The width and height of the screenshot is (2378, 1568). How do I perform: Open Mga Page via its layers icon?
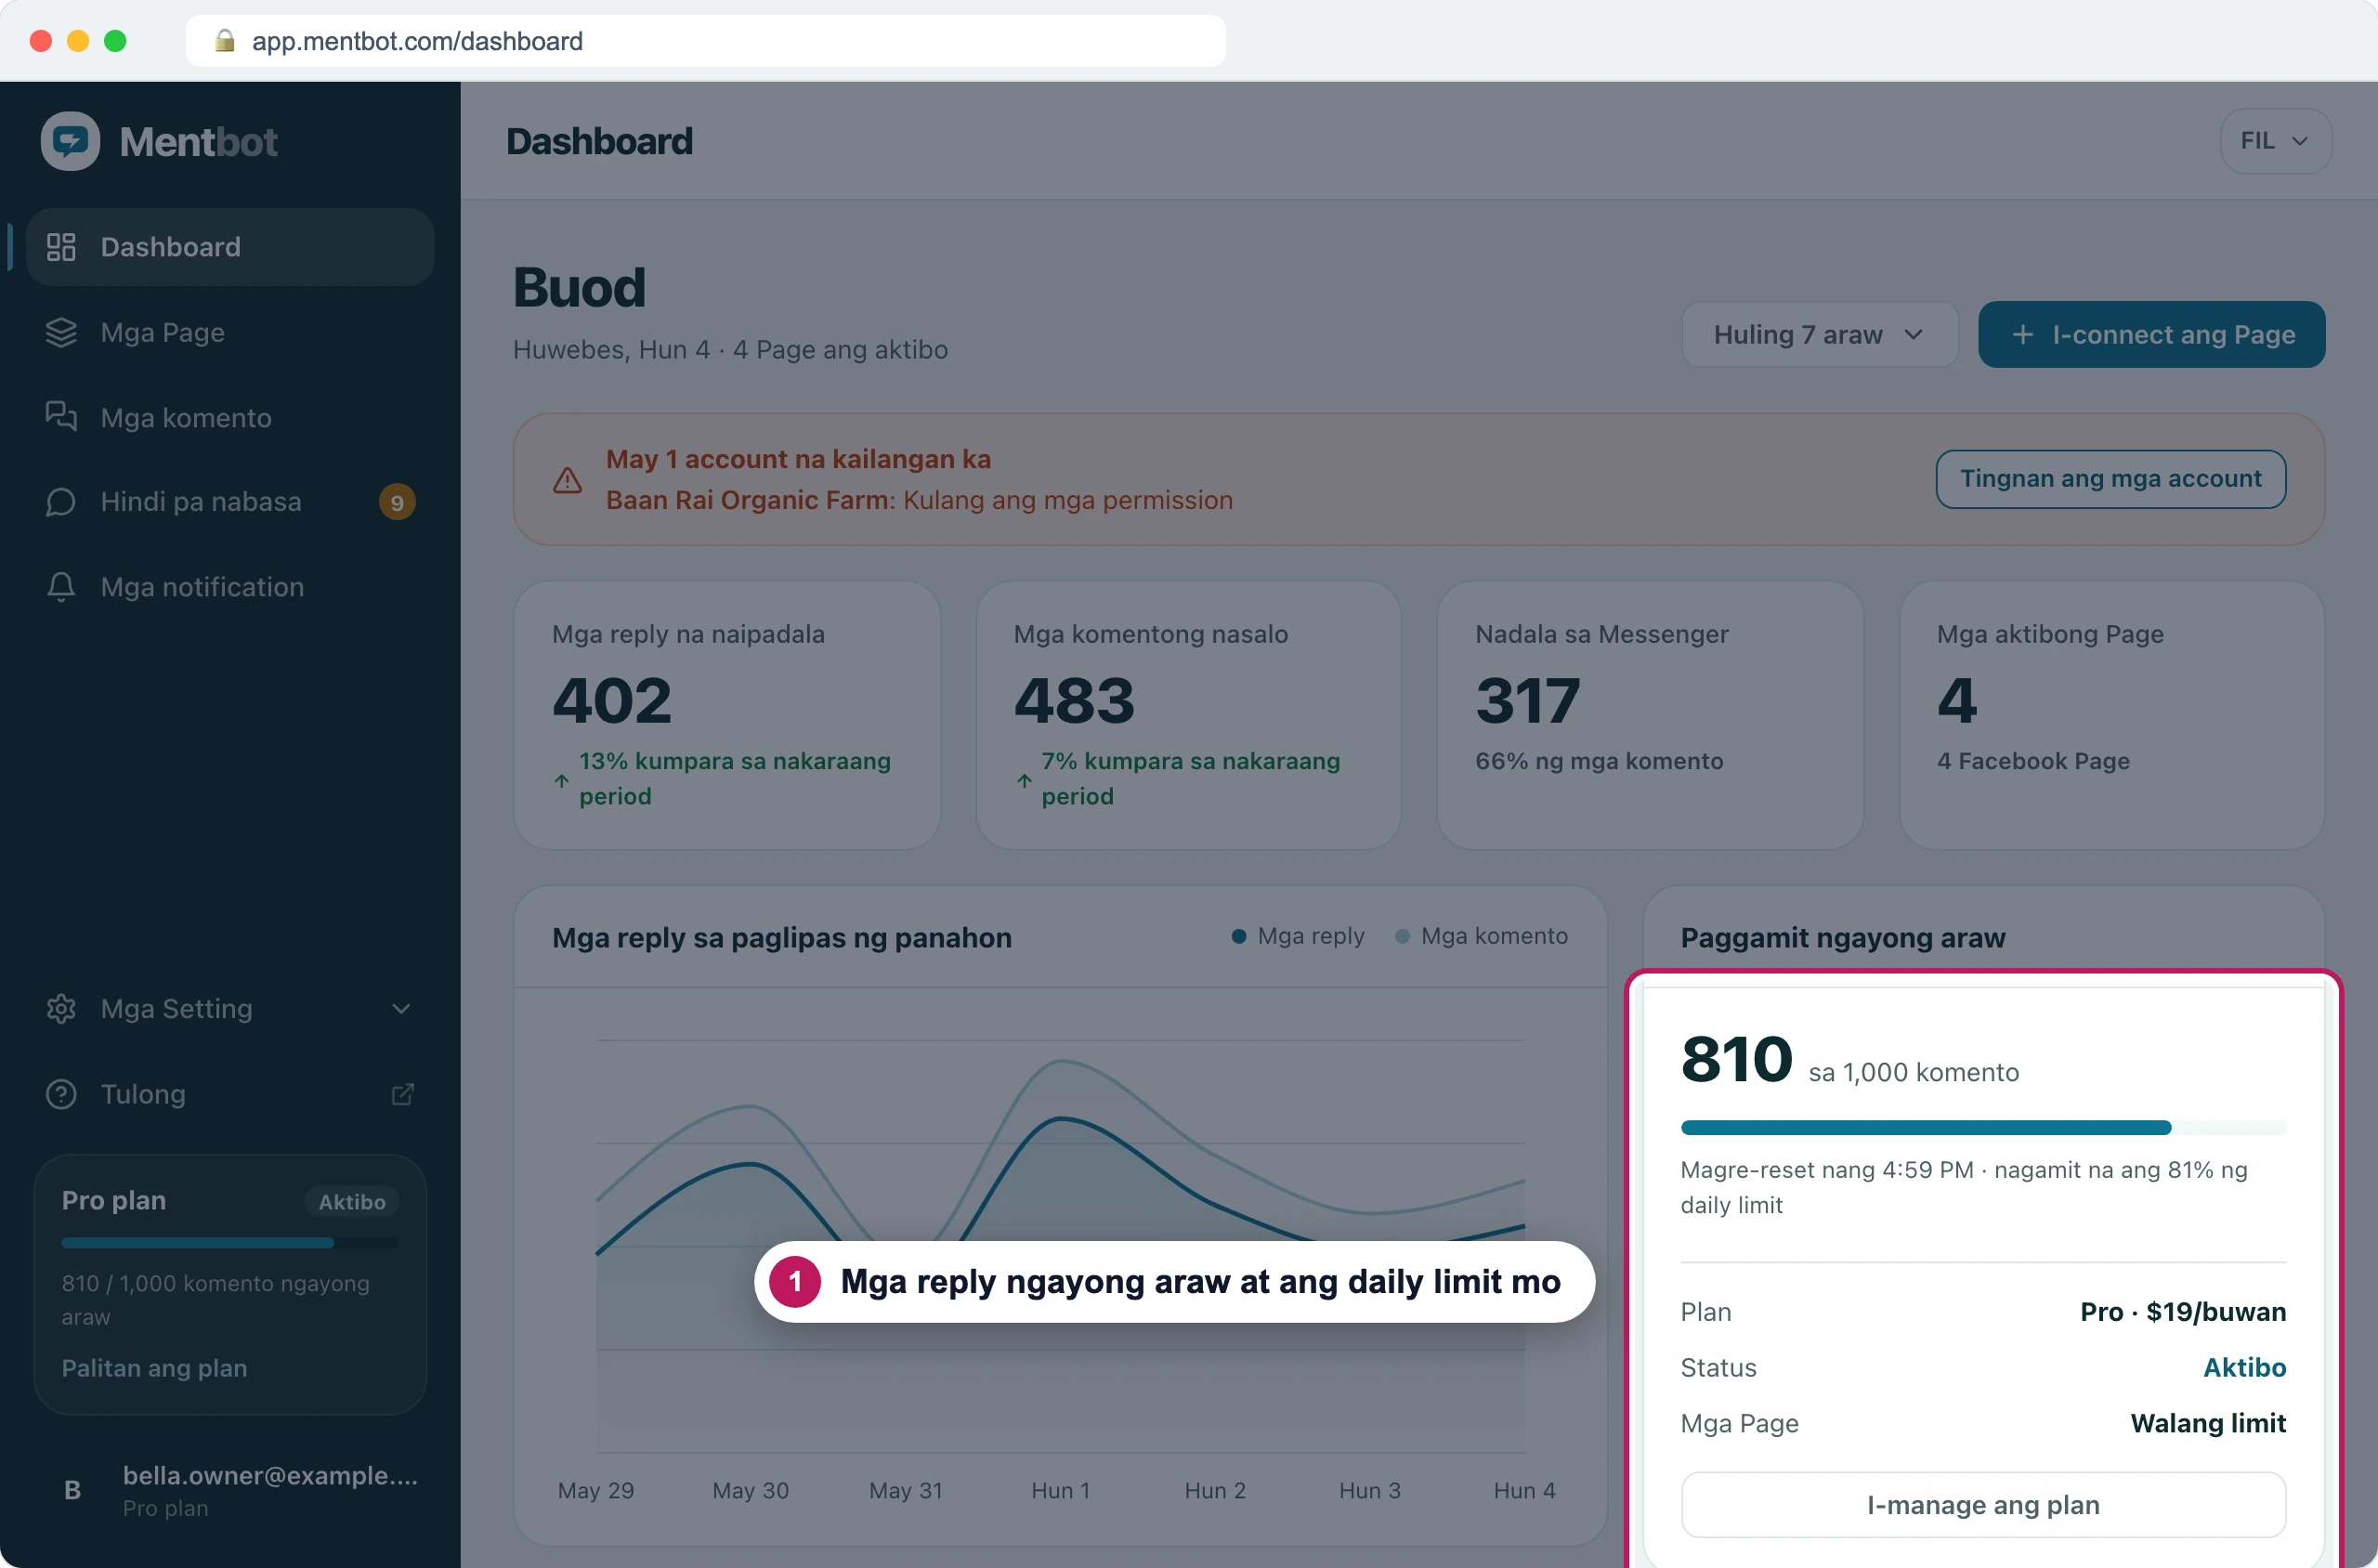pos(61,332)
